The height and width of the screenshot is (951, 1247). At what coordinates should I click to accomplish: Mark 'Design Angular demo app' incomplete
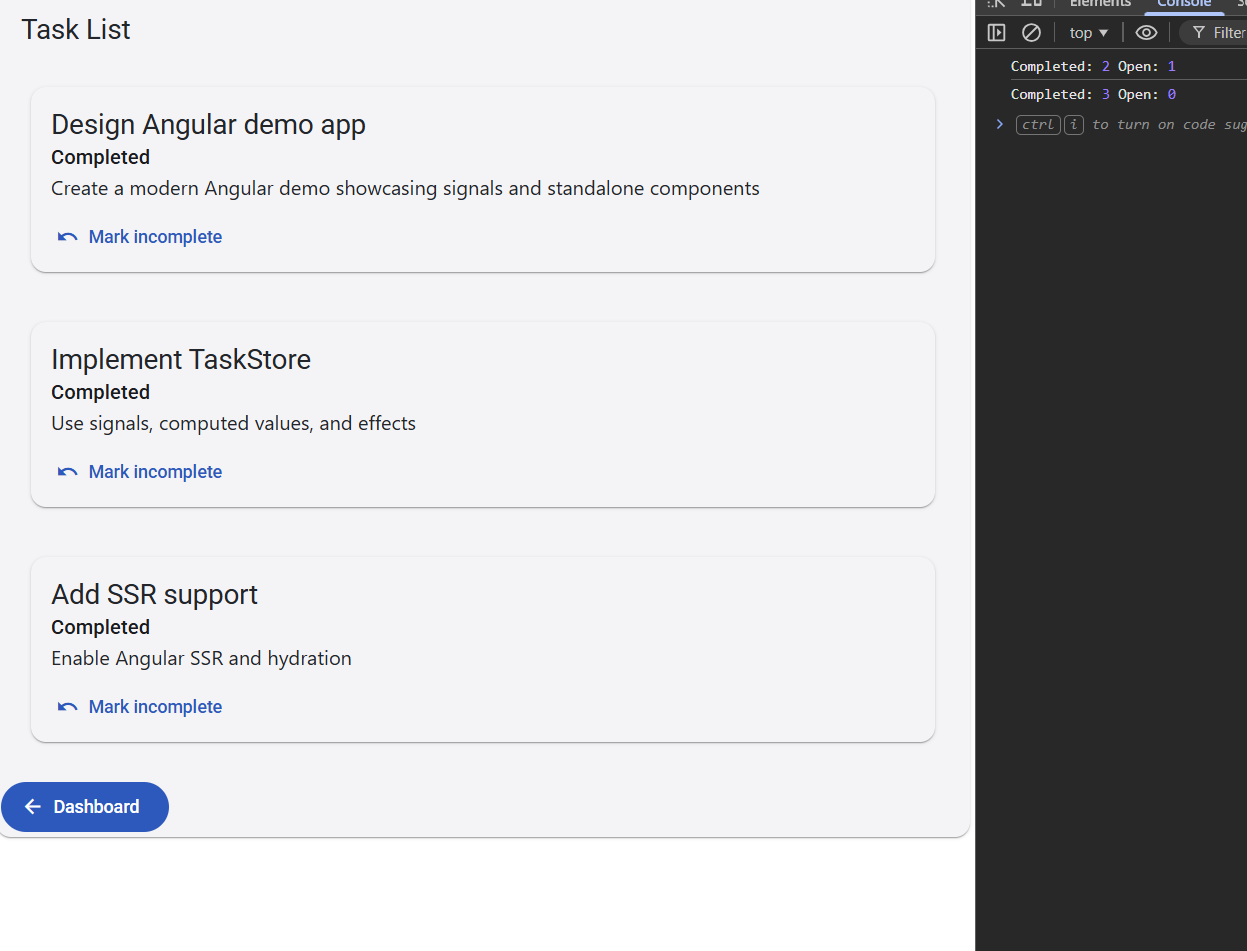[x=155, y=236]
